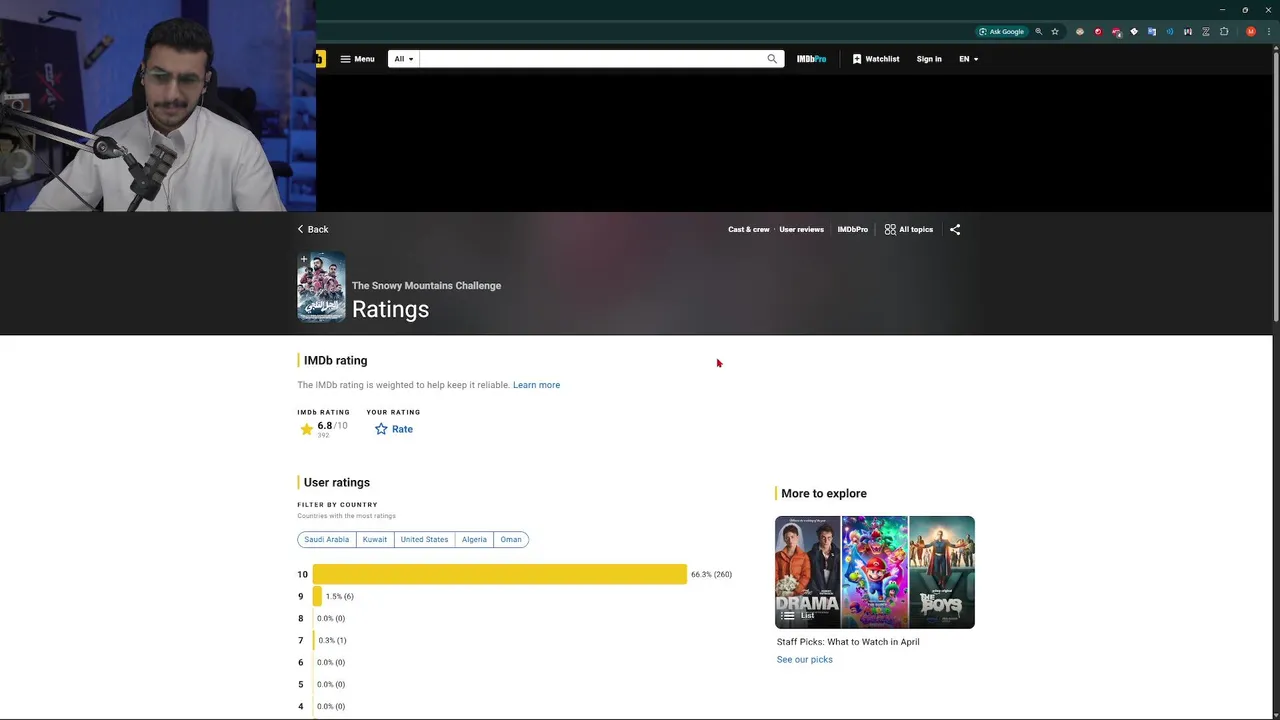
Task: Open the Chrome three-dot menu
Action: (x=1269, y=32)
